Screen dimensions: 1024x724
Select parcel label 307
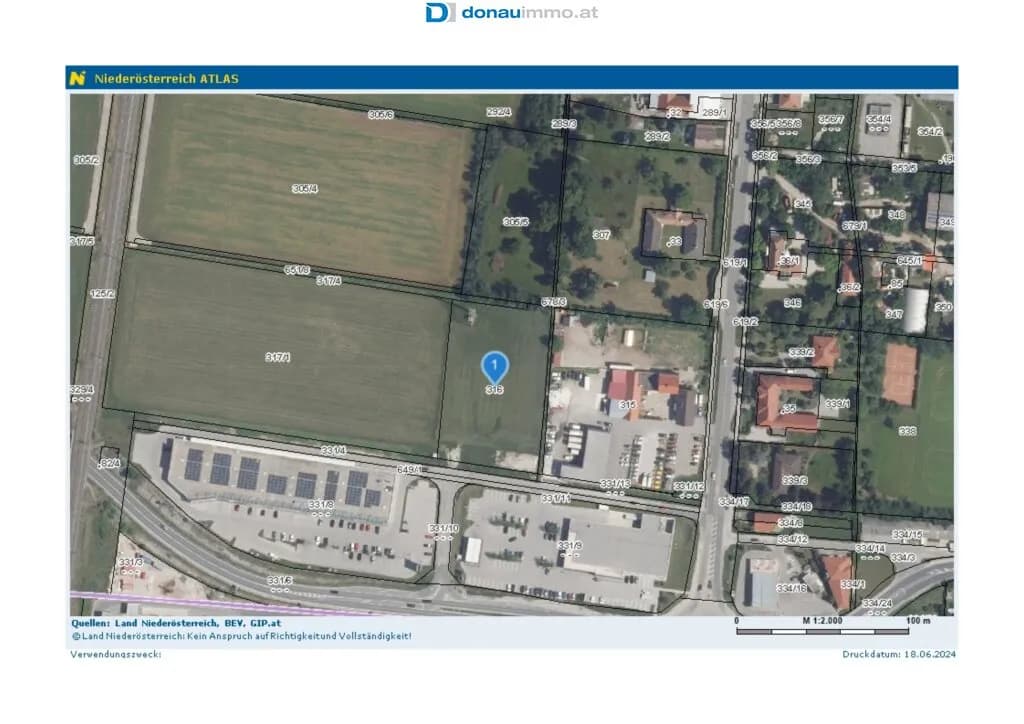click(x=601, y=234)
